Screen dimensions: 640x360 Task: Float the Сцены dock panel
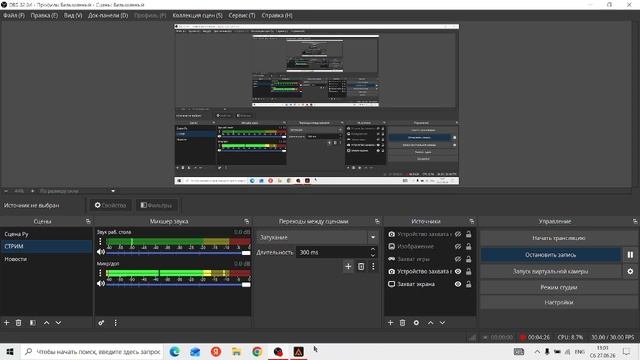[88, 221]
